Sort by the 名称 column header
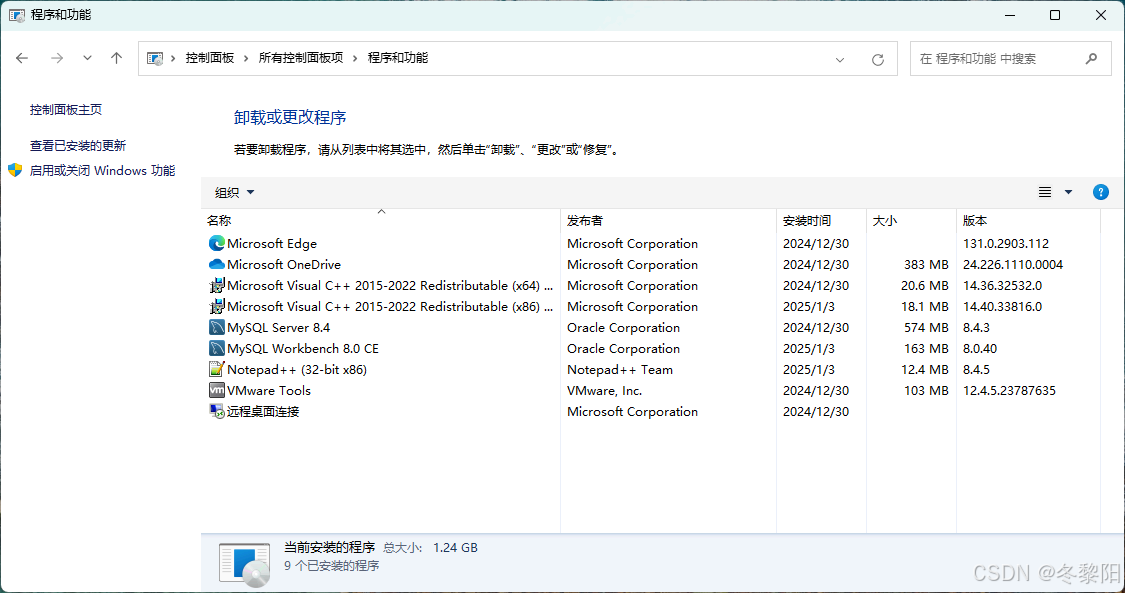The width and height of the screenshot is (1125, 593). (380, 220)
